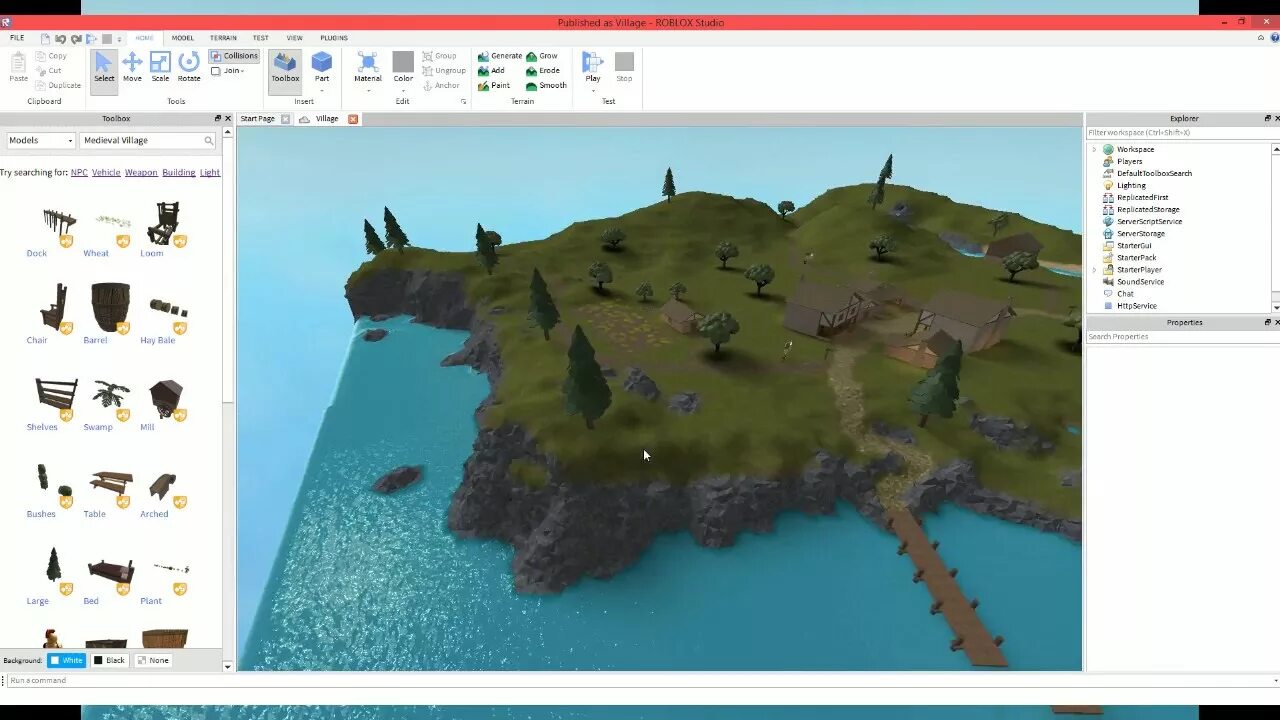
Task: Click the Paste clipboard button
Action: click(18, 68)
